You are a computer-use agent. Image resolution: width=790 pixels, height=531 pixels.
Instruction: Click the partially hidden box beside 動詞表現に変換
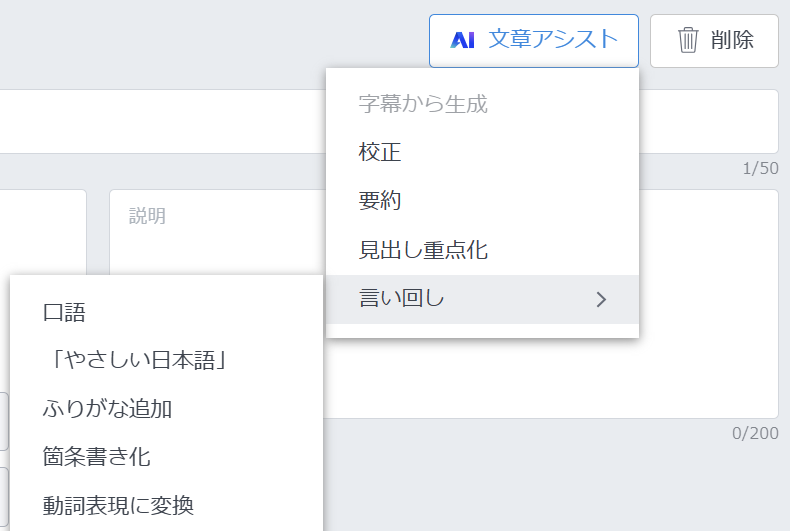4,496
